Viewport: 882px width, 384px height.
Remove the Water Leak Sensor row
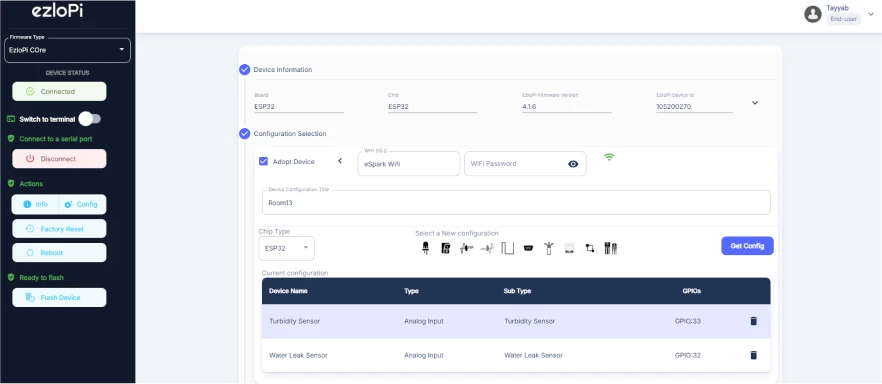(x=753, y=355)
